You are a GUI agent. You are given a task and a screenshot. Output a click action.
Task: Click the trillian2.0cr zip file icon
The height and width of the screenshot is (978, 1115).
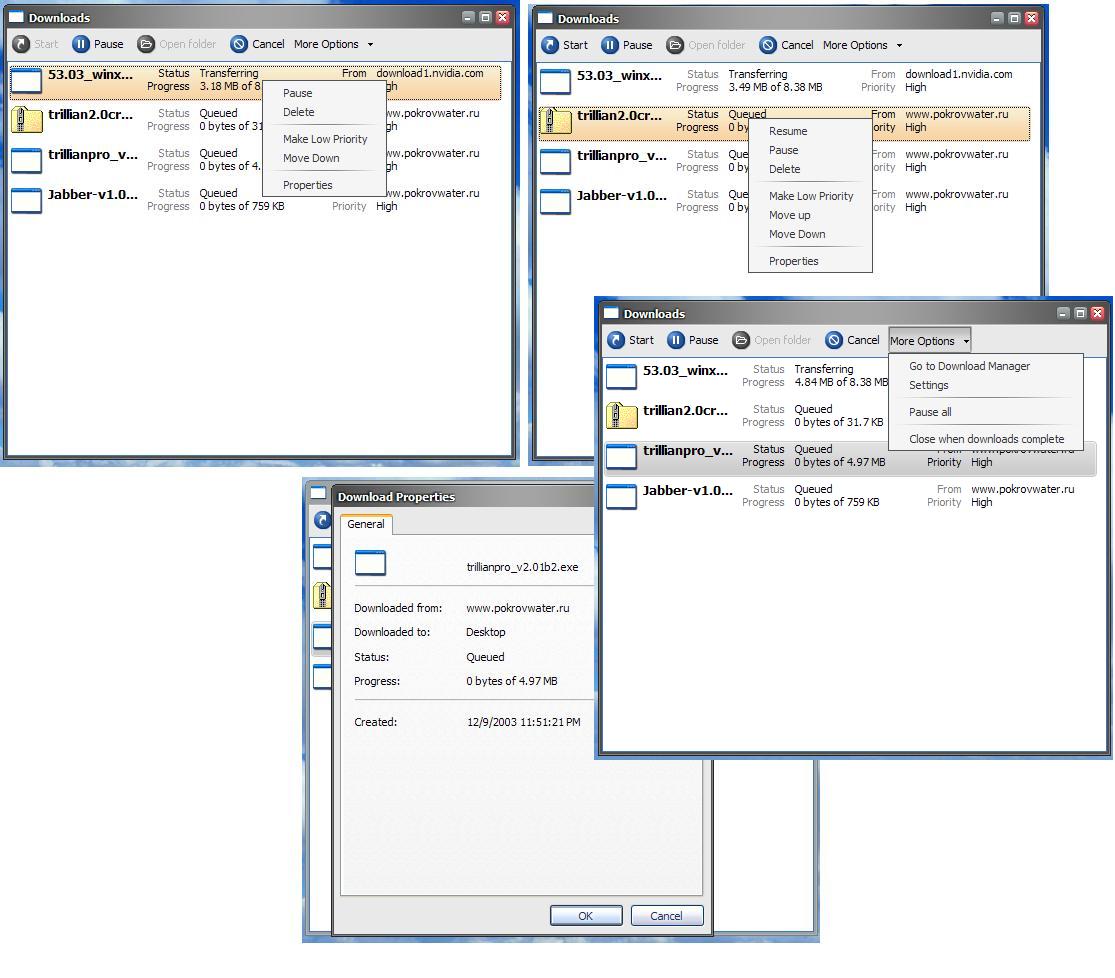26,121
